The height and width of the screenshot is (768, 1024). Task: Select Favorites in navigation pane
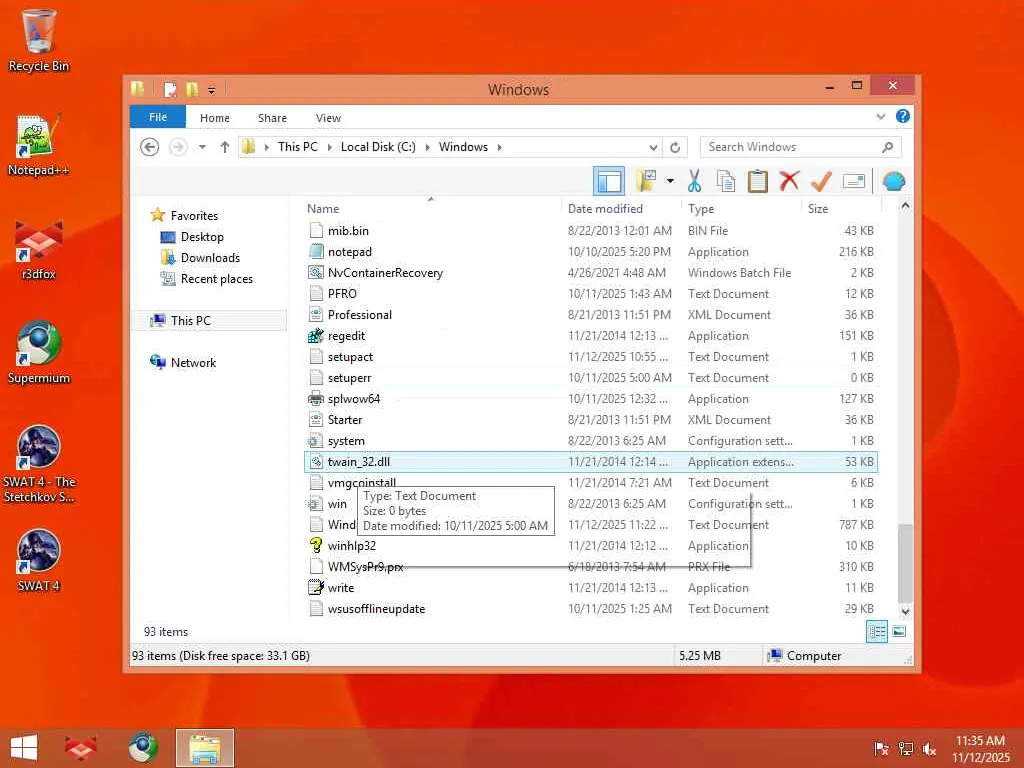pos(194,216)
